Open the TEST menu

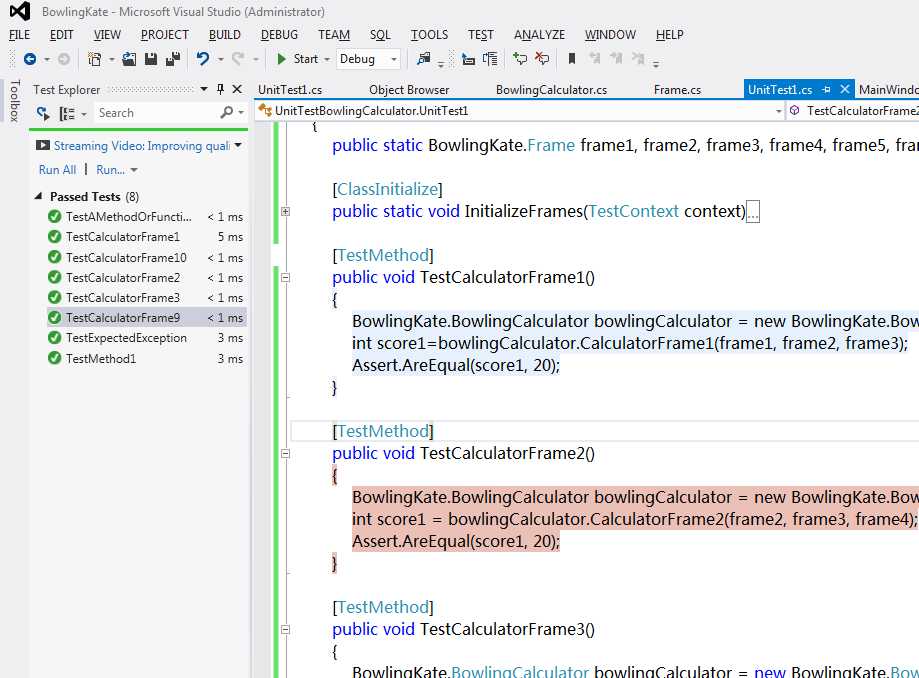481,35
